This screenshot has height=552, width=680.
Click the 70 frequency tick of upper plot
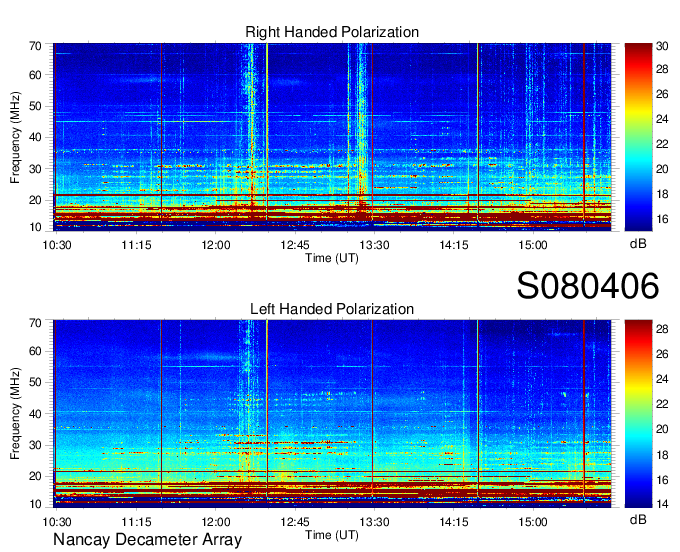tap(35, 46)
